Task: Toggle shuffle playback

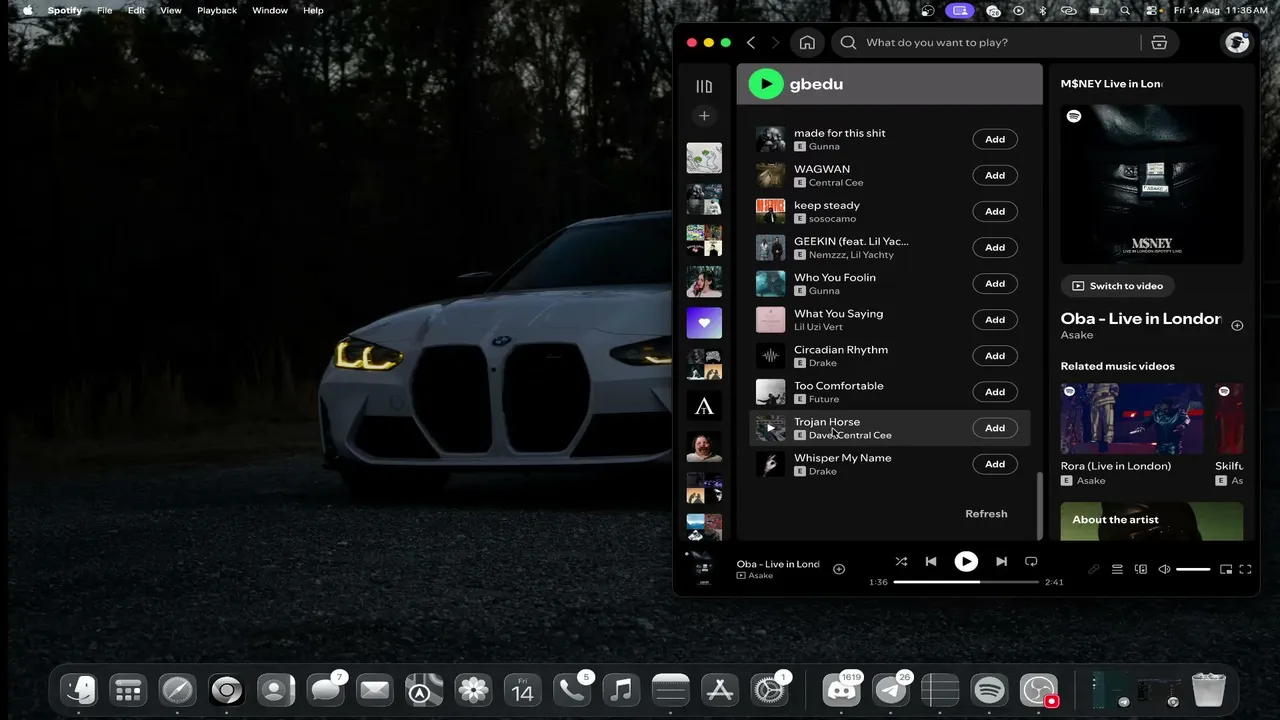Action: [x=901, y=562]
